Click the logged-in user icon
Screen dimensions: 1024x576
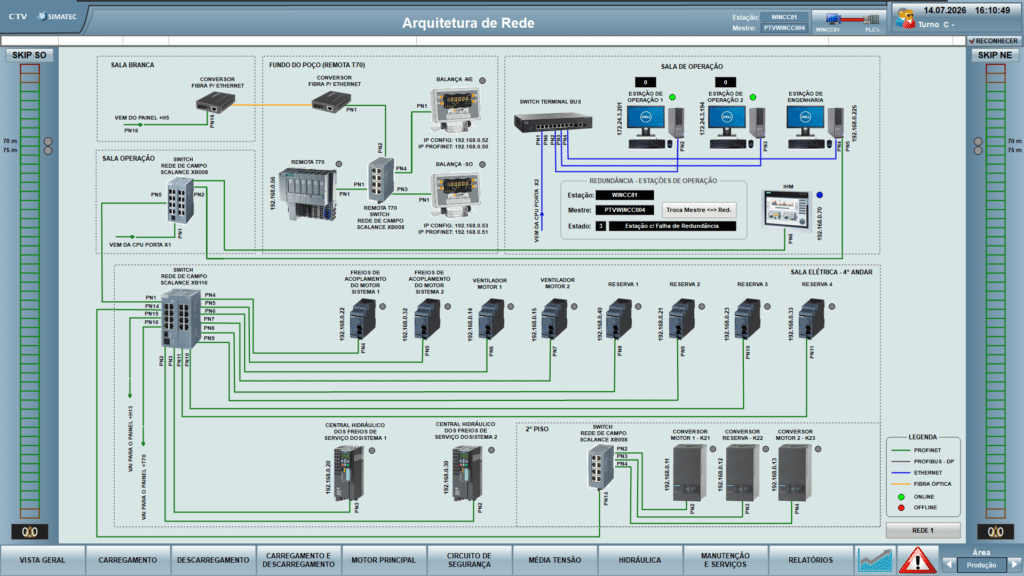(x=905, y=18)
